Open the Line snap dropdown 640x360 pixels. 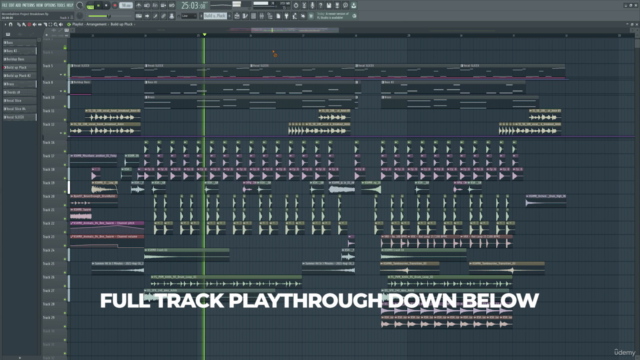pos(189,16)
